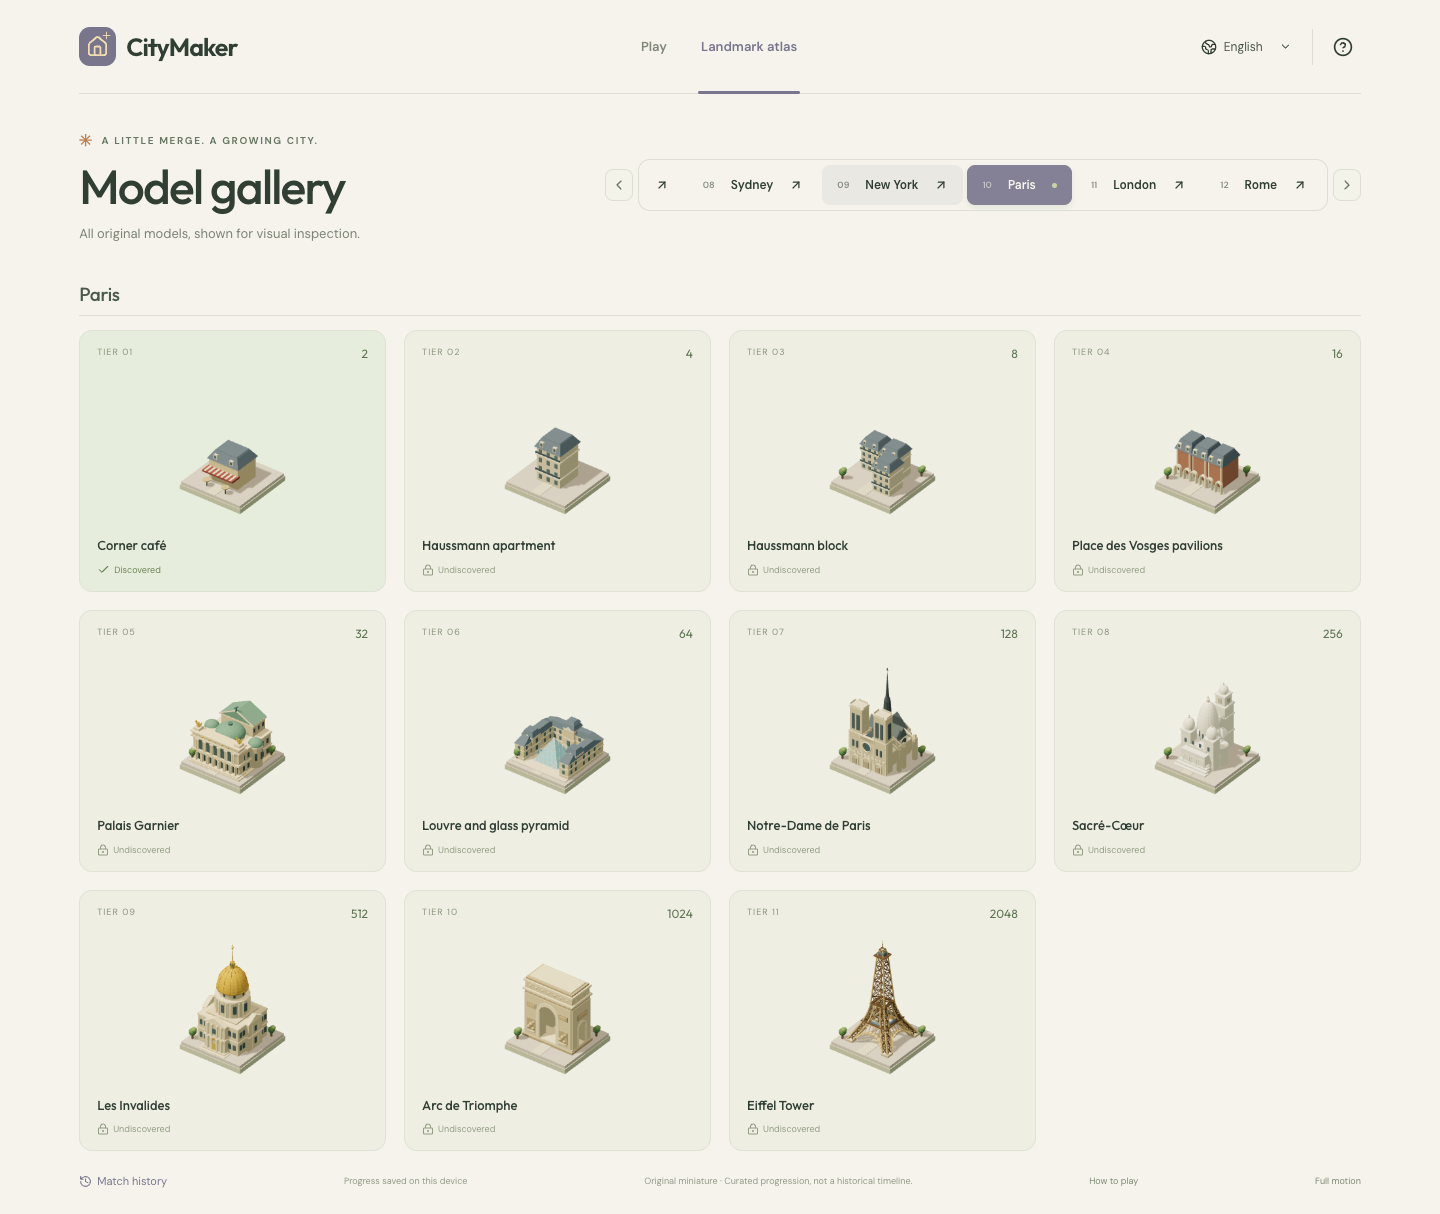Expand the English language dropdown chevron
1440x1214 pixels.
pyautogui.click(x=1286, y=47)
